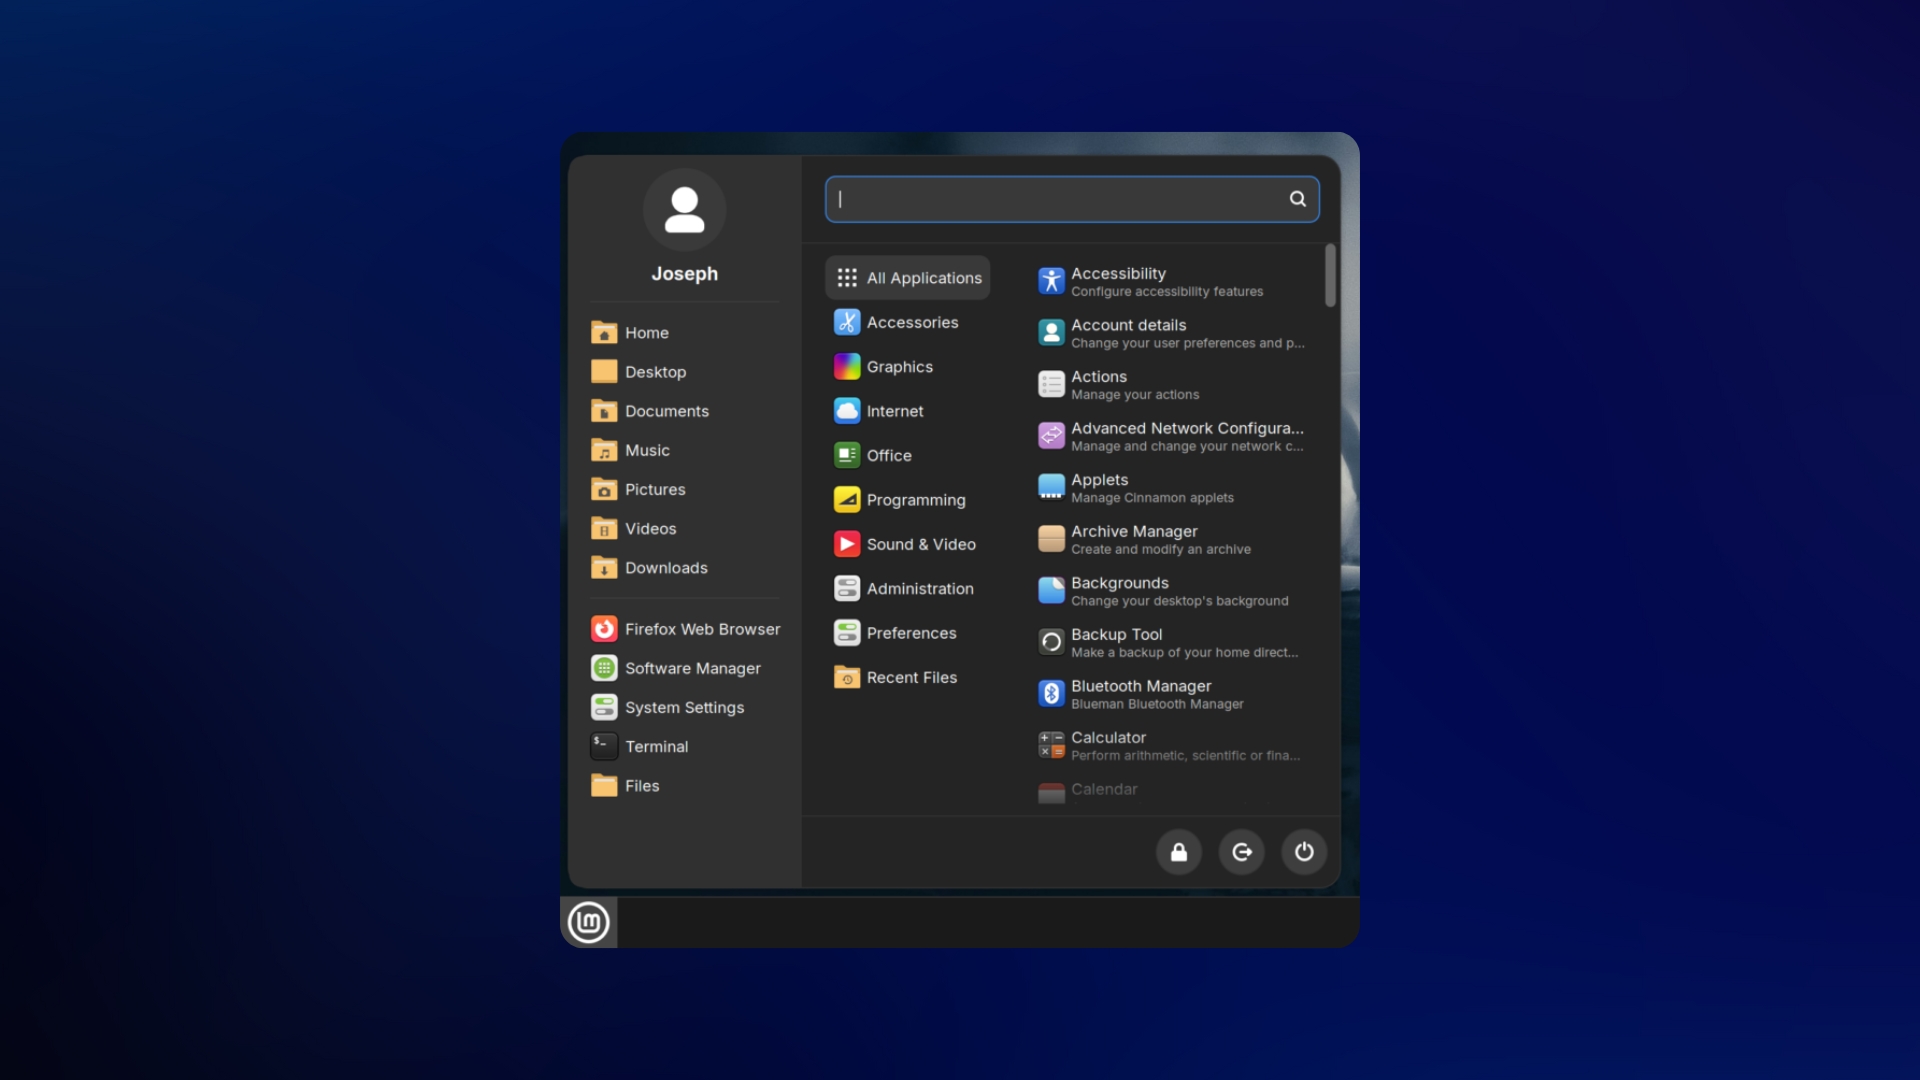
Task: Click the lock screen padlock icon
Action: 1179,852
